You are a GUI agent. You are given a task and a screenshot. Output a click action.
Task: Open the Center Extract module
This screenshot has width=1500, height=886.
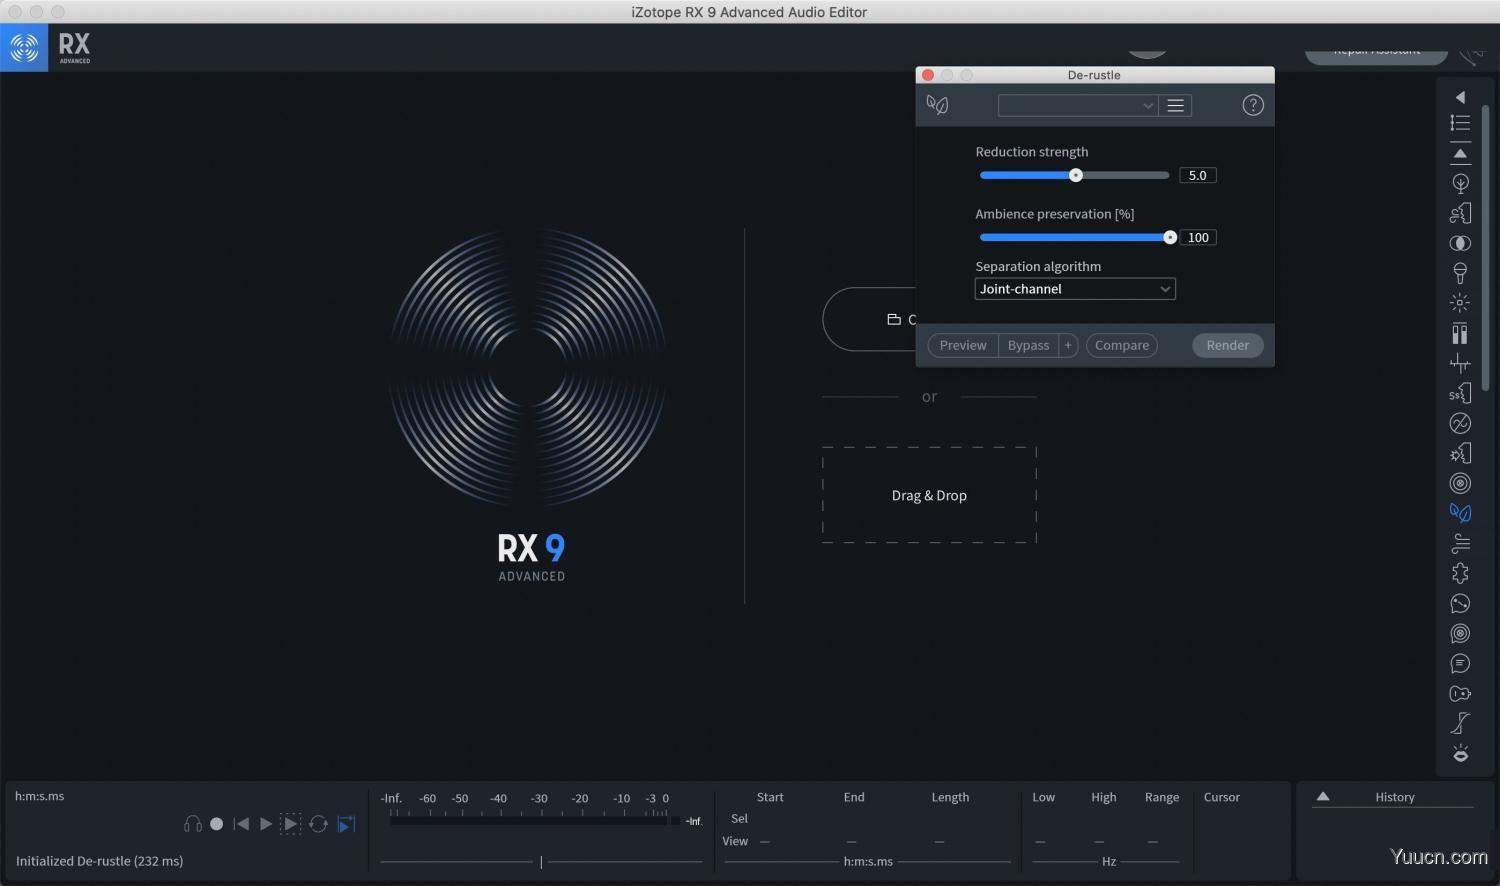pyautogui.click(x=1460, y=243)
